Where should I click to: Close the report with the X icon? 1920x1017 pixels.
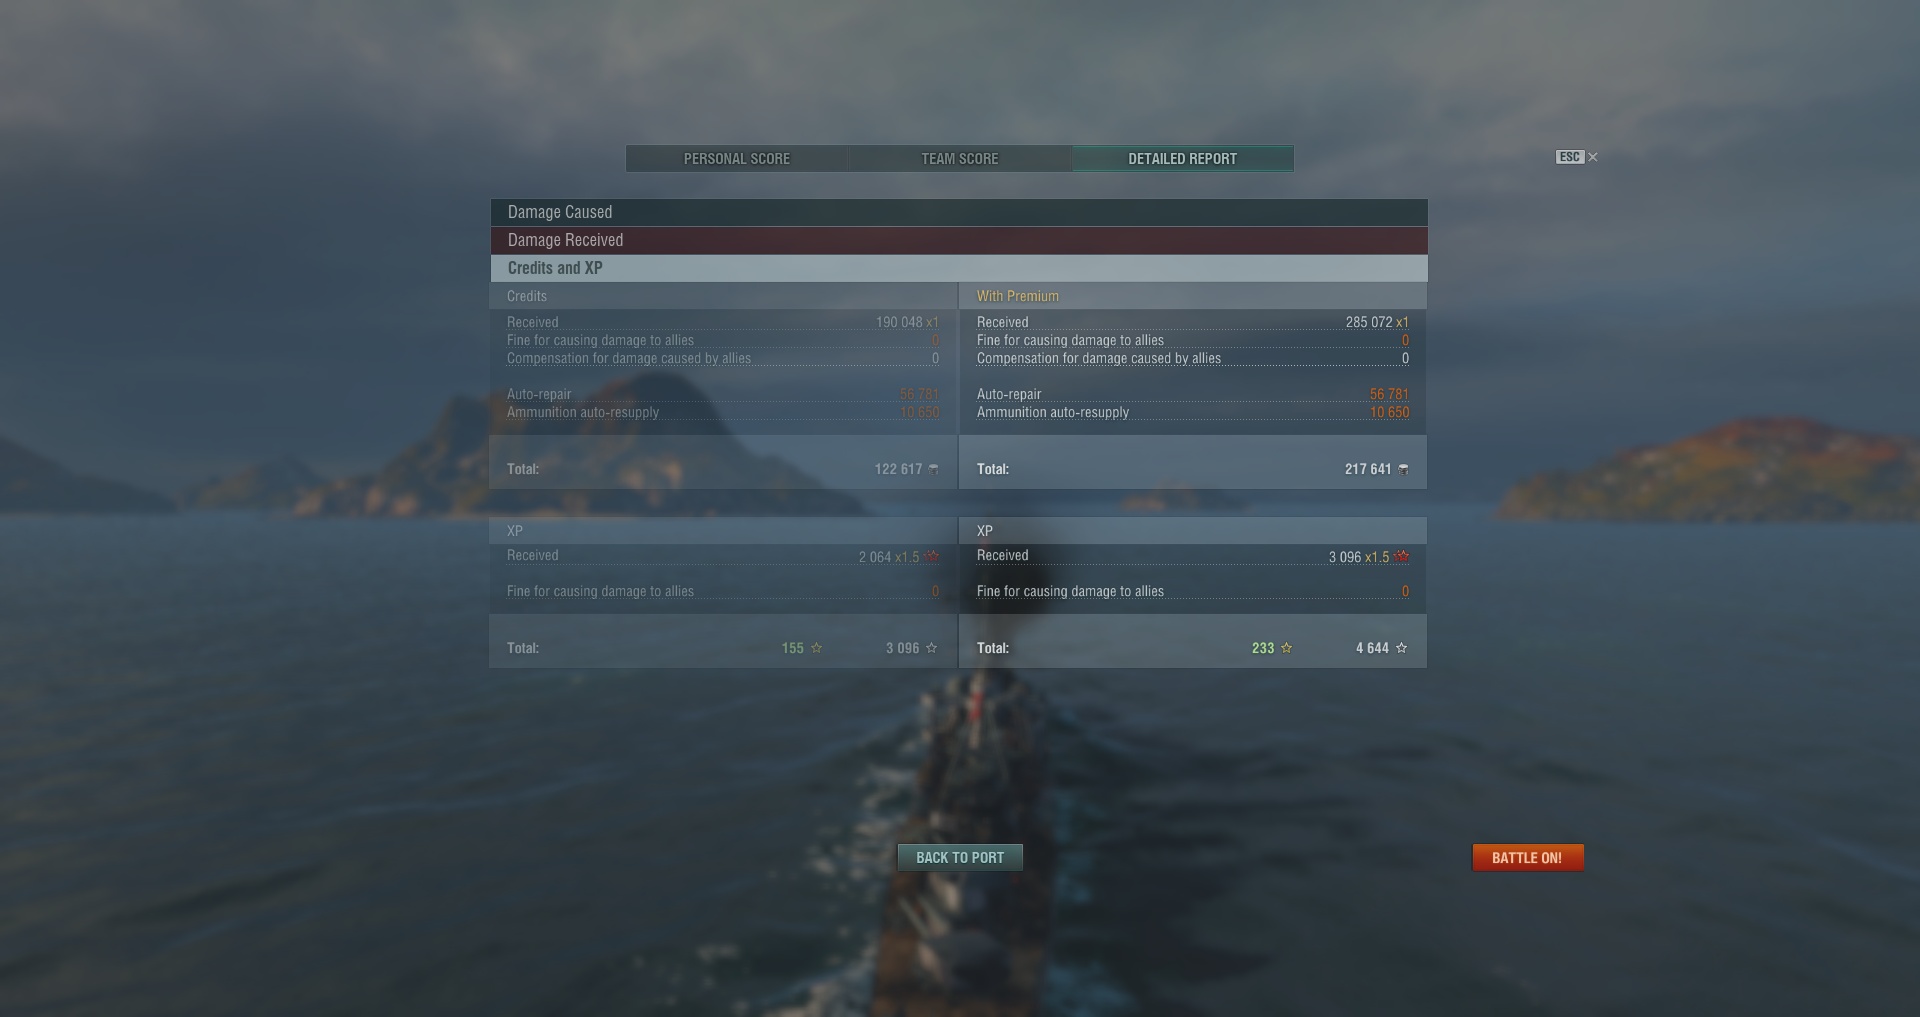(x=1593, y=157)
